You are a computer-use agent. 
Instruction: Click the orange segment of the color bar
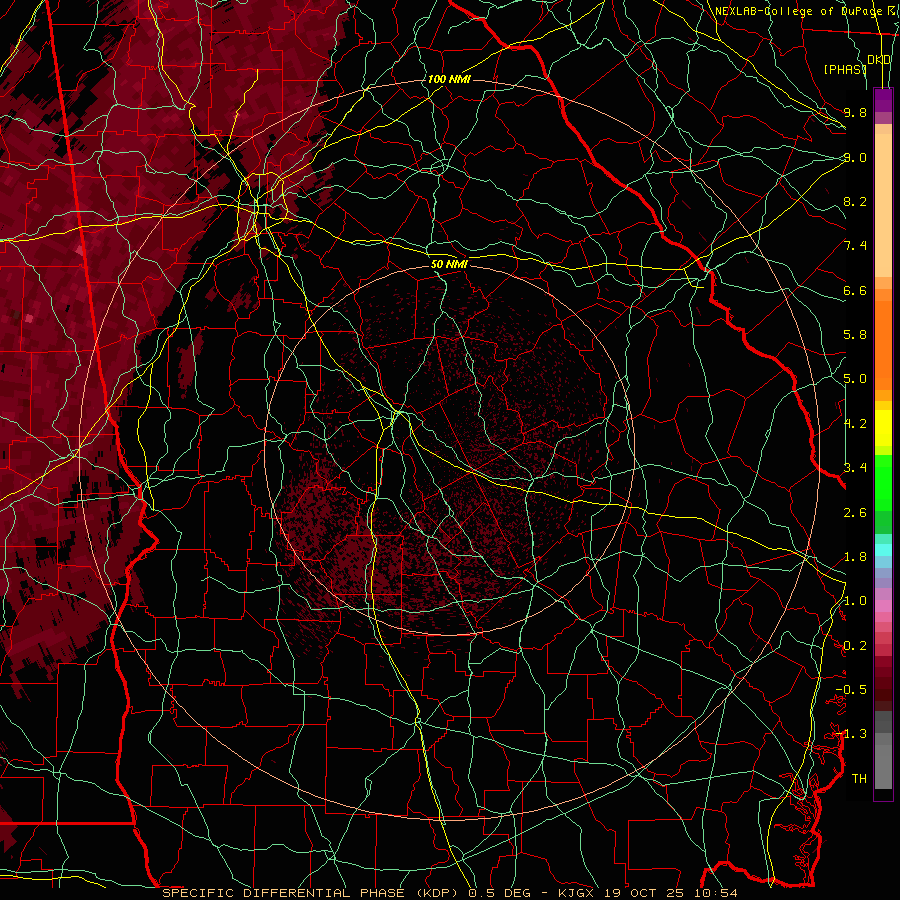(883, 344)
